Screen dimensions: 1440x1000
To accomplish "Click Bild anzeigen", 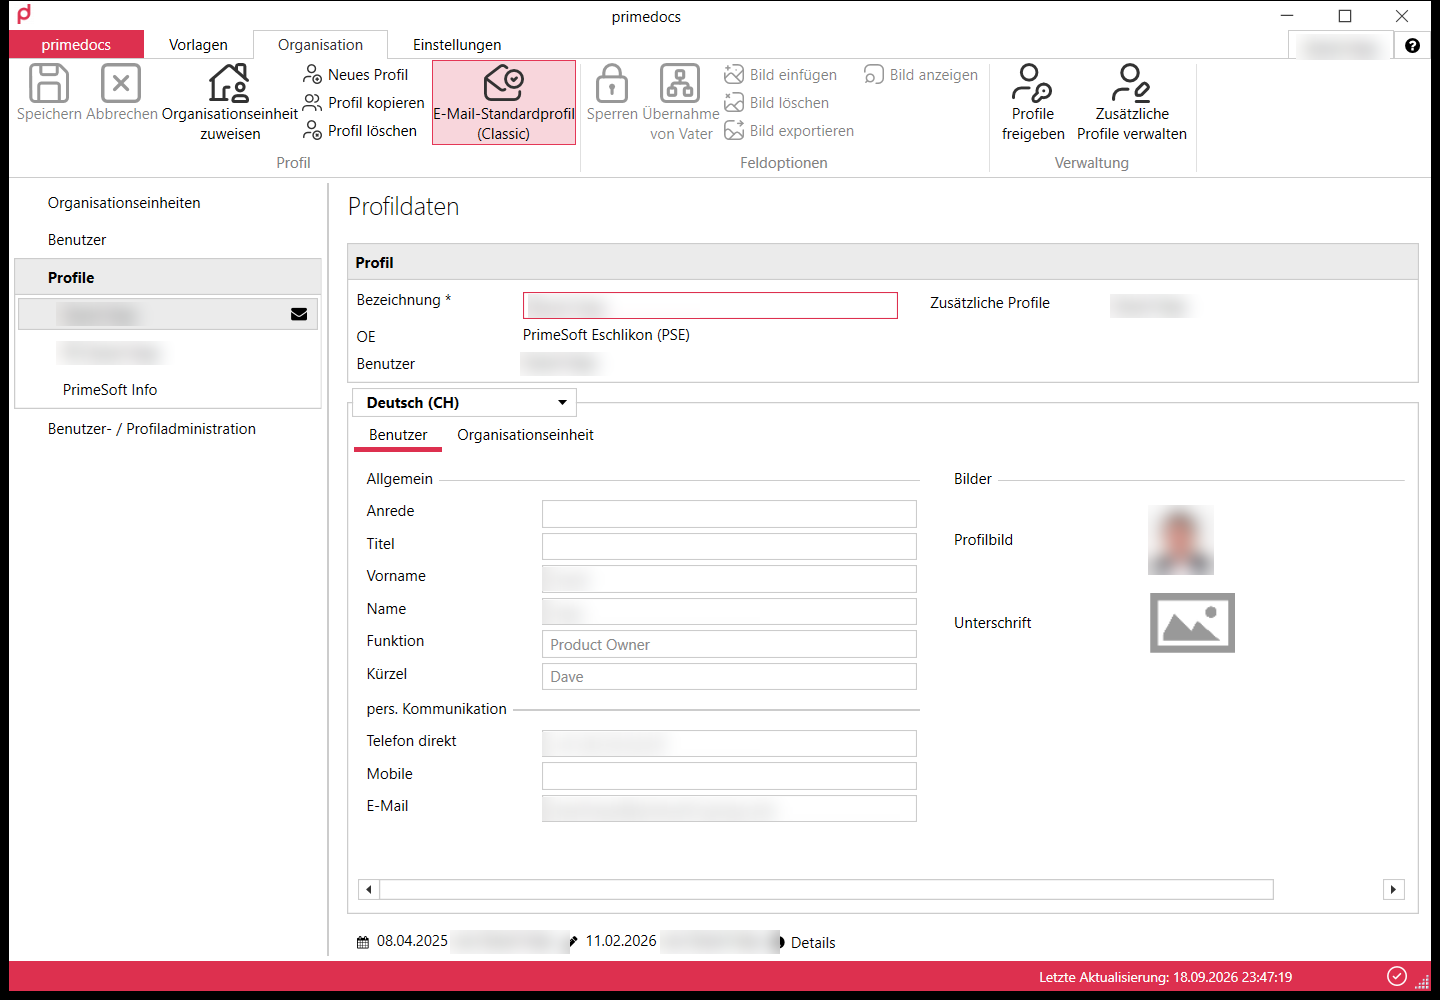I will [x=921, y=75].
